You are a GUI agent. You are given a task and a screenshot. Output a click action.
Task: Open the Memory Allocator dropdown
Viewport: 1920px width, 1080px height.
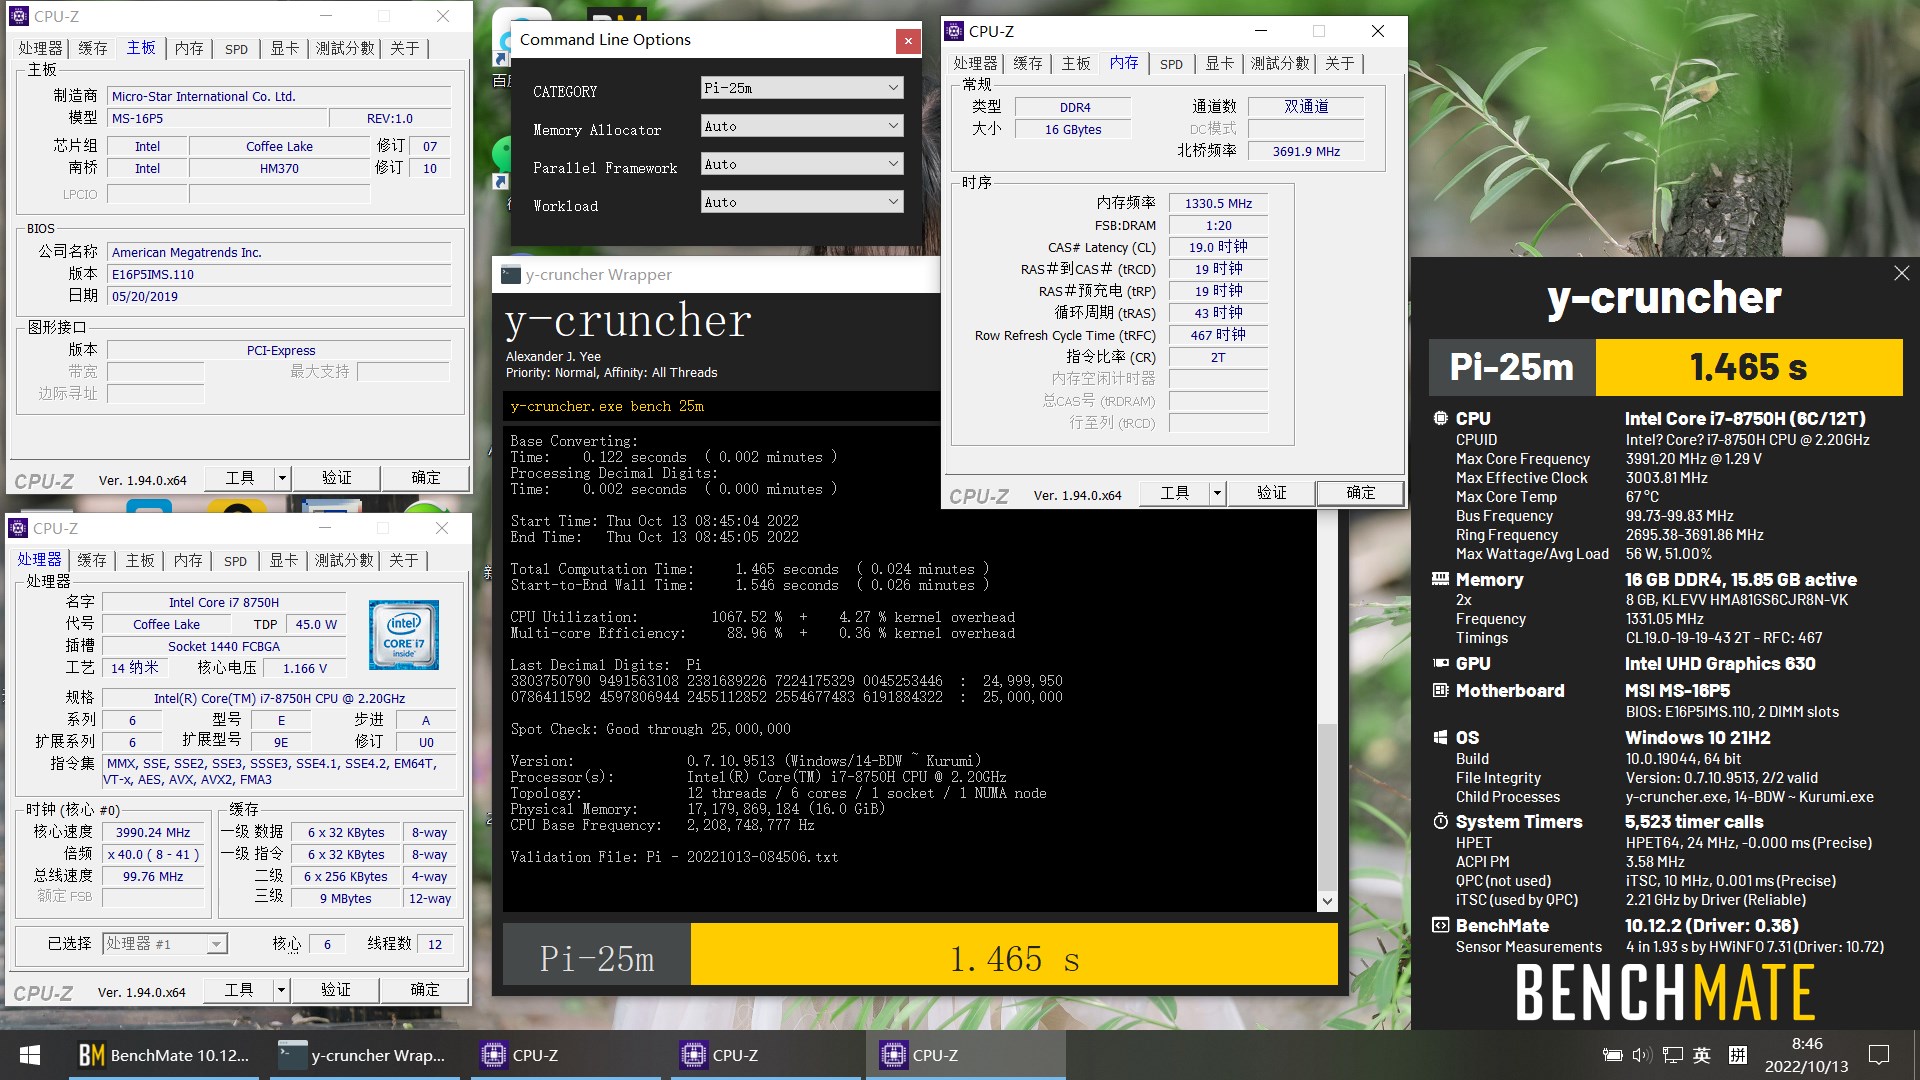[802, 126]
